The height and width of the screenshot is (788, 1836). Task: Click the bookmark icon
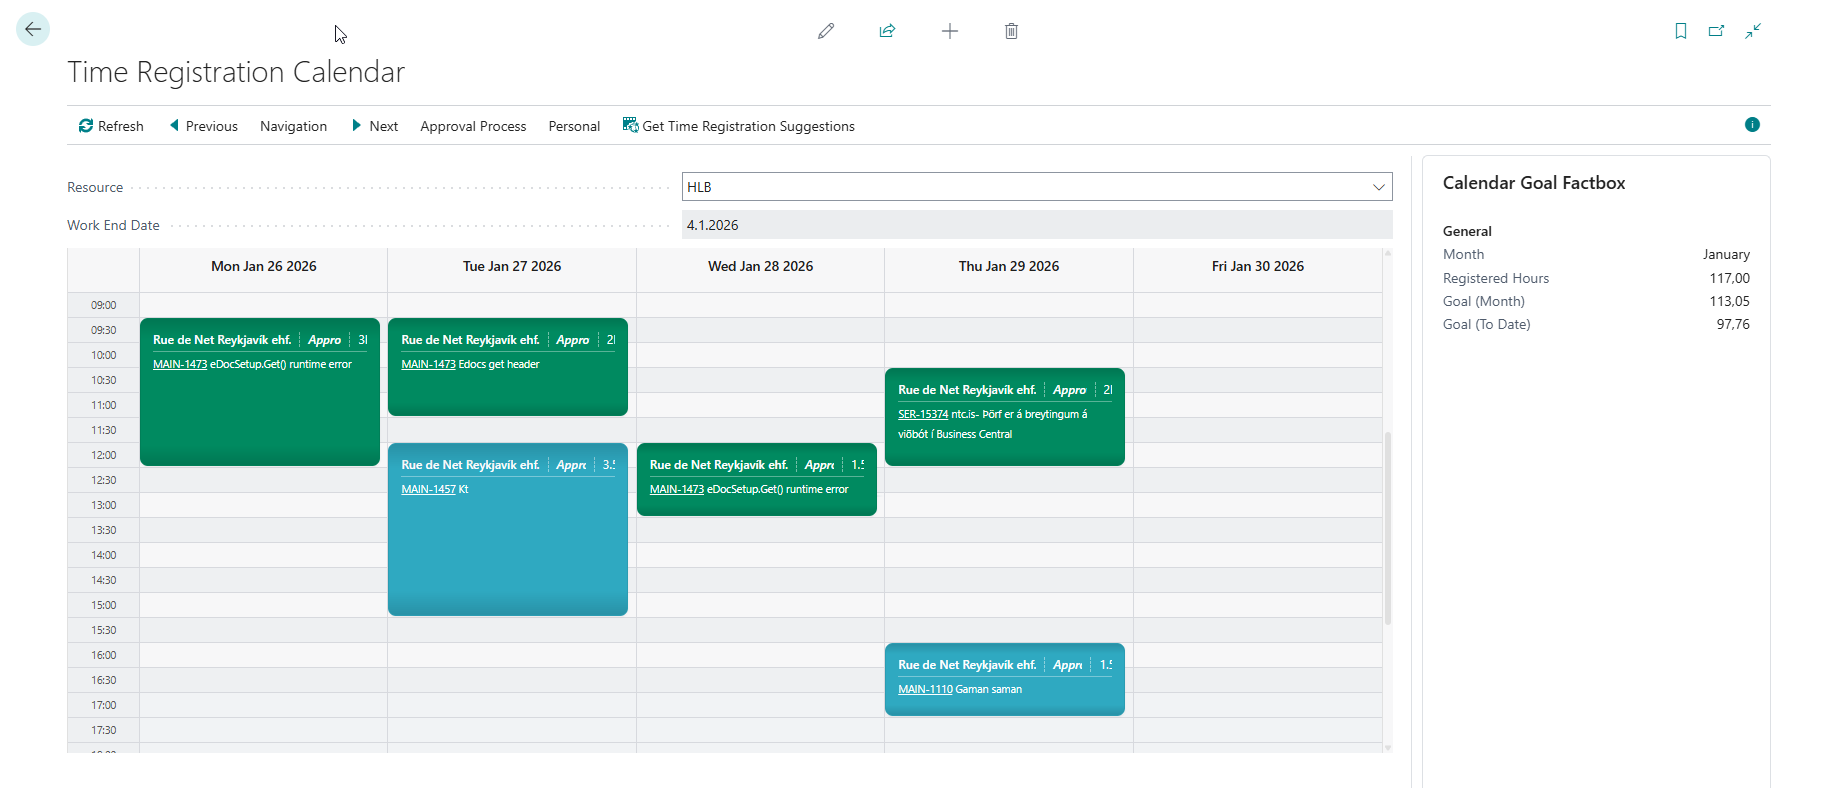[x=1681, y=31]
